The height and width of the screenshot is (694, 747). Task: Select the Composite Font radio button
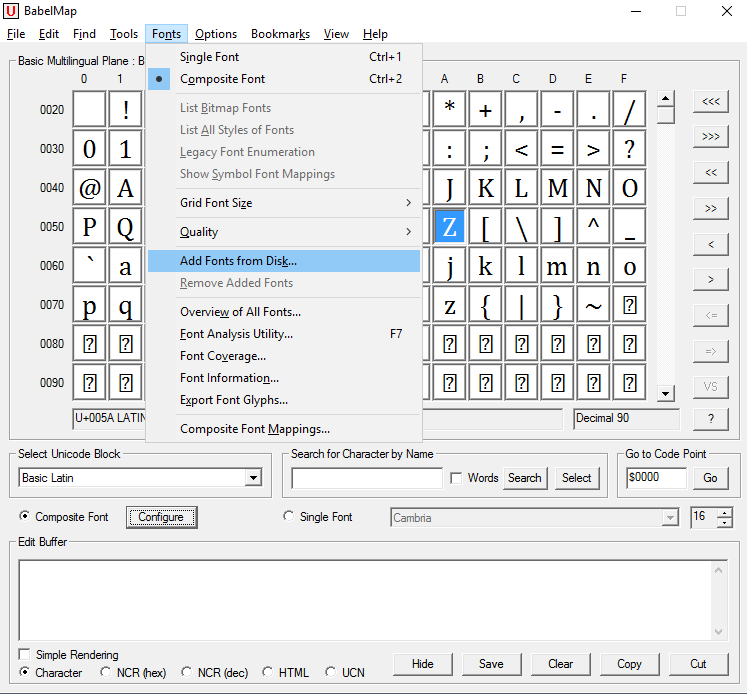[x=24, y=516]
